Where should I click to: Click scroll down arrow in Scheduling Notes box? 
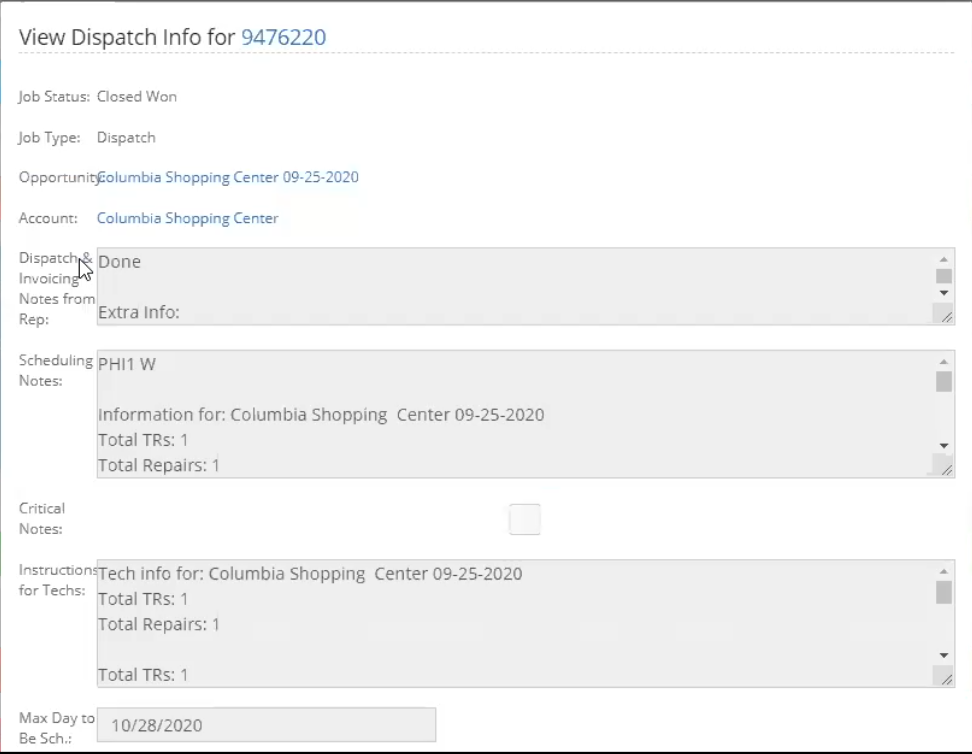[x=943, y=445]
